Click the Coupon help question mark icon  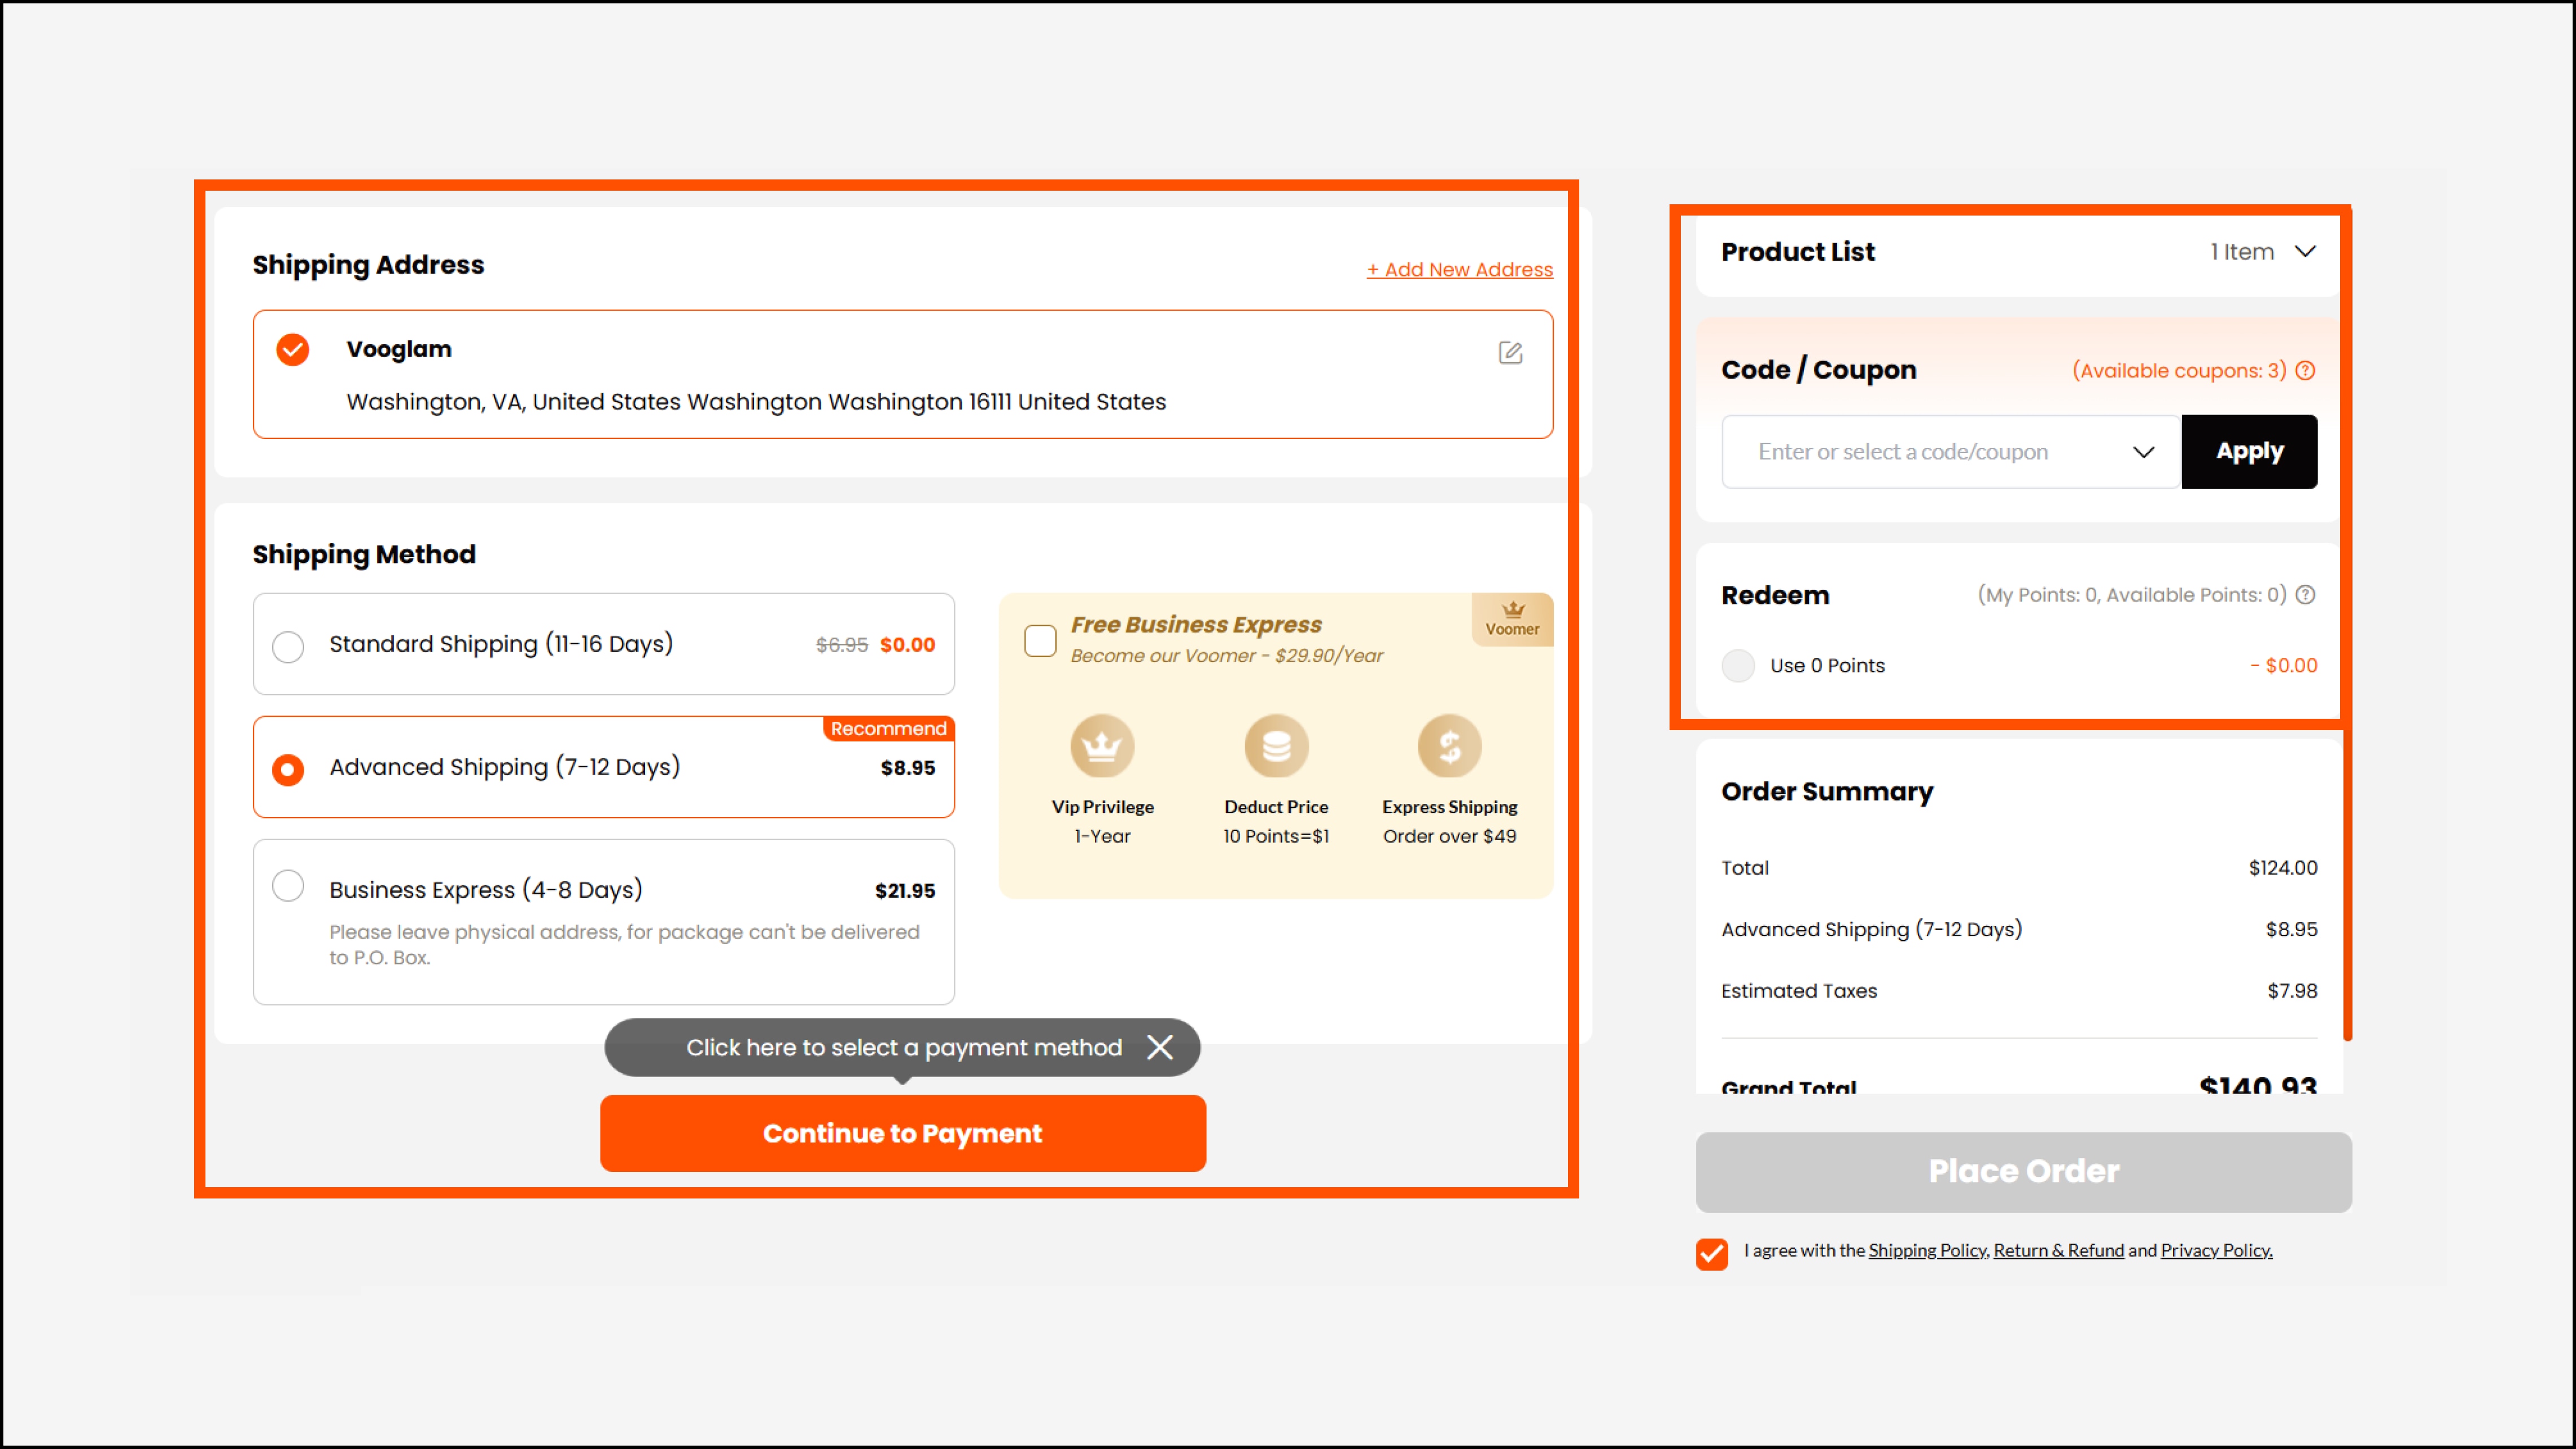point(2305,370)
